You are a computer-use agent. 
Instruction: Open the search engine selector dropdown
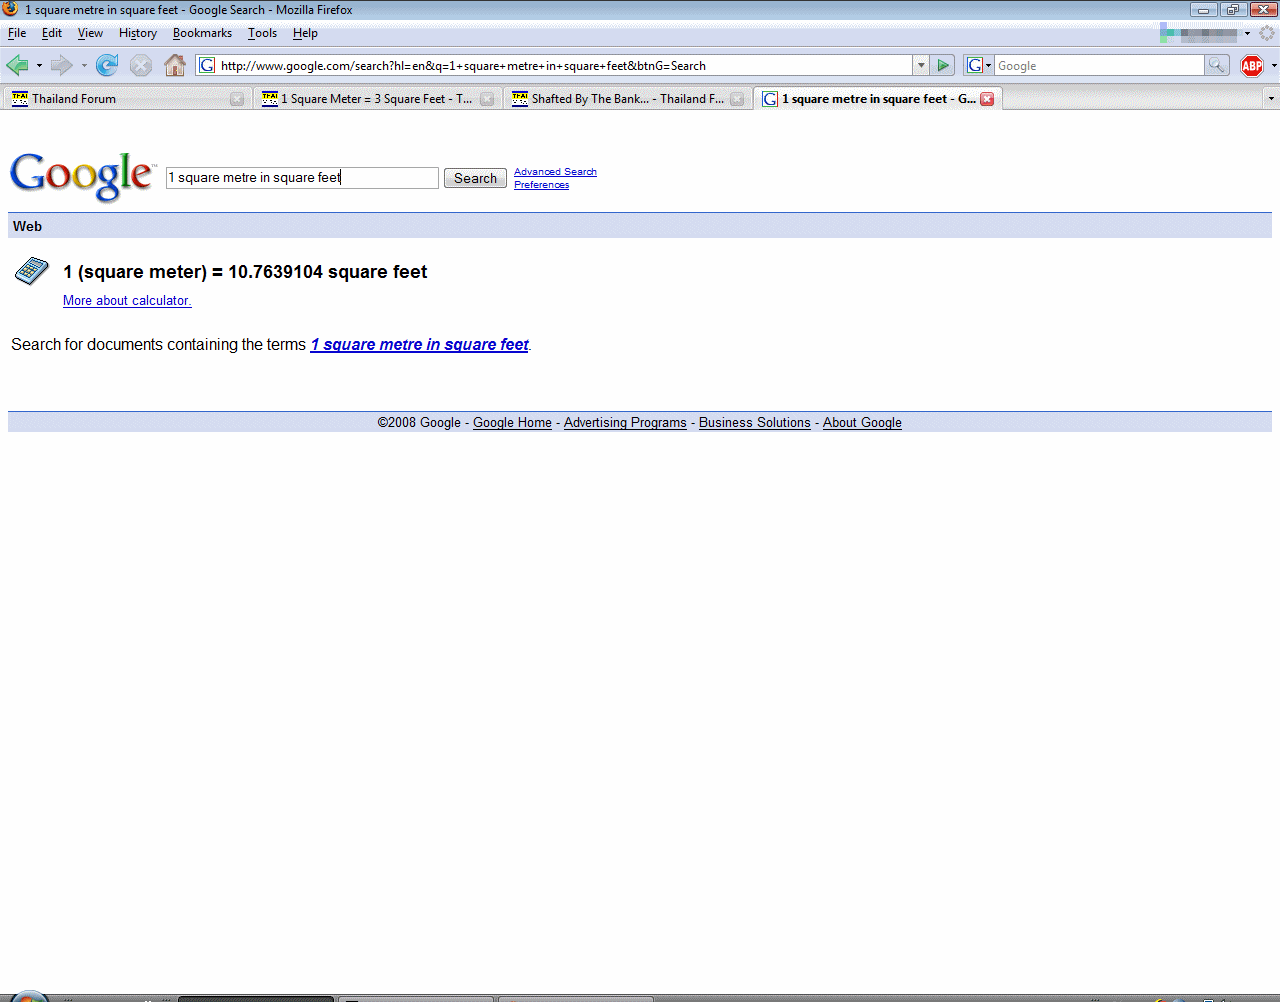[x=979, y=66]
